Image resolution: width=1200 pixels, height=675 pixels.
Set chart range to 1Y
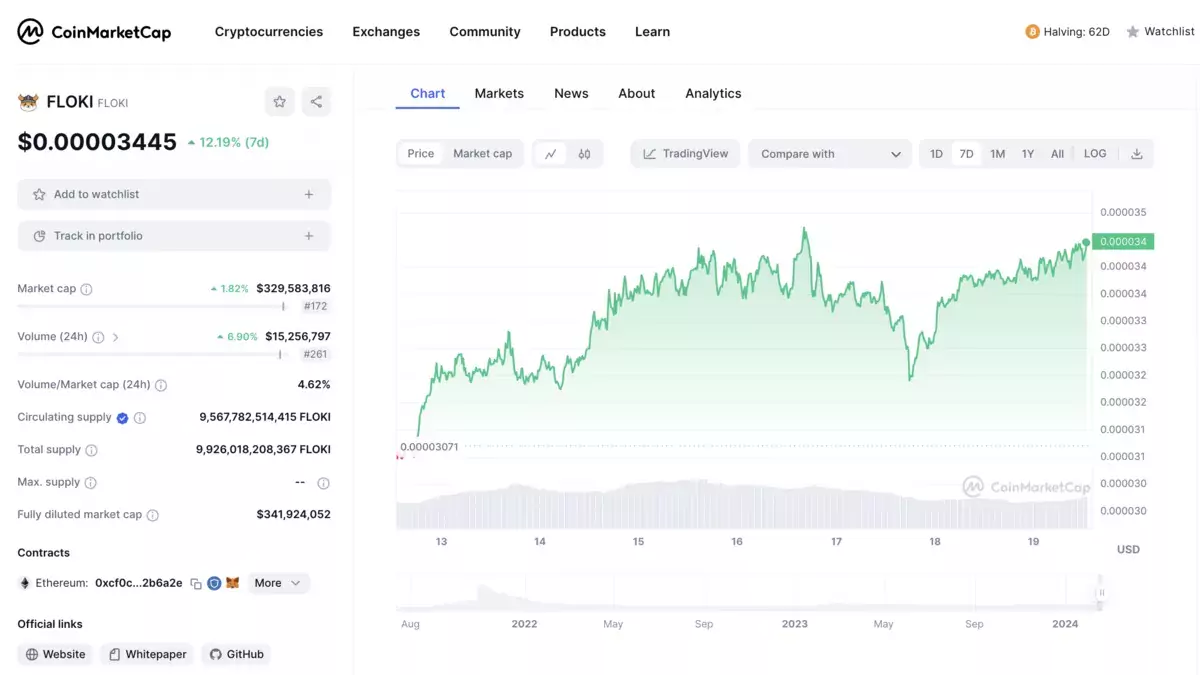tap(1028, 154)
